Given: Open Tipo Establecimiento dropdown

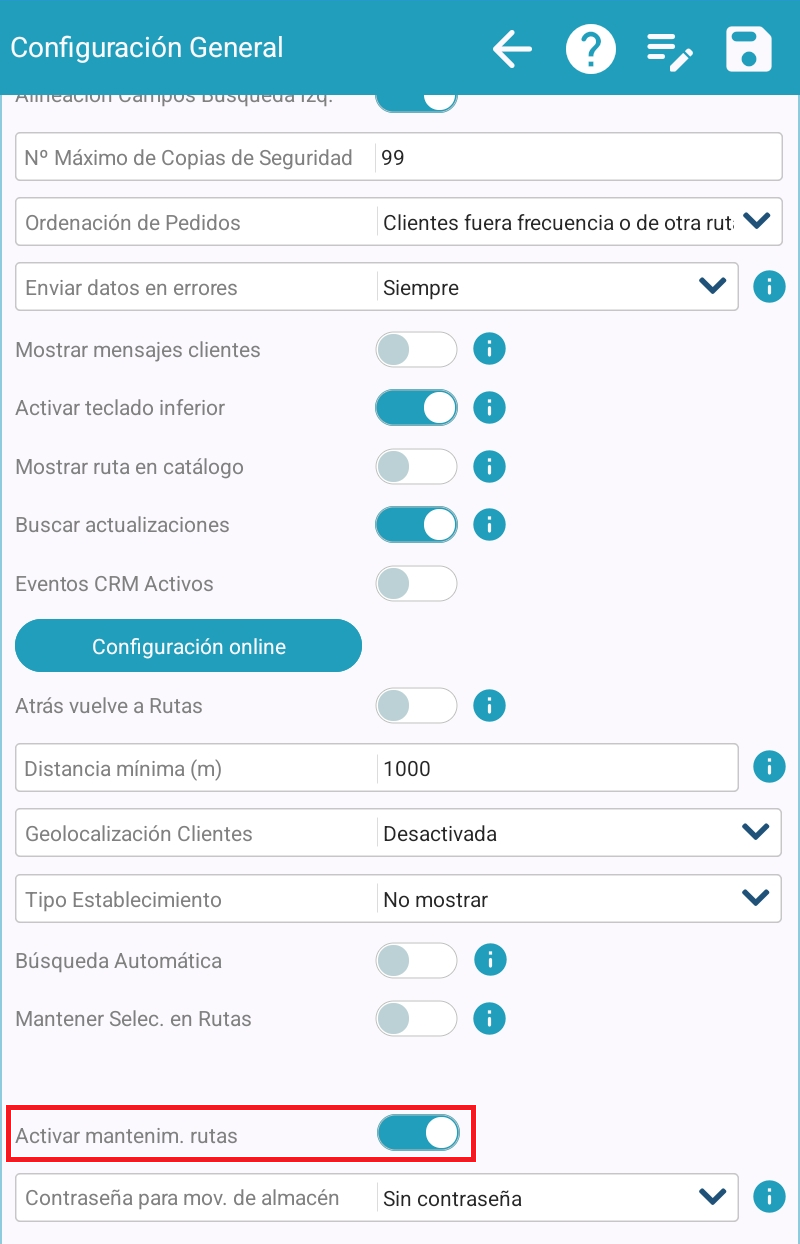Looking at the screenshot, I should tap(756, 898).
